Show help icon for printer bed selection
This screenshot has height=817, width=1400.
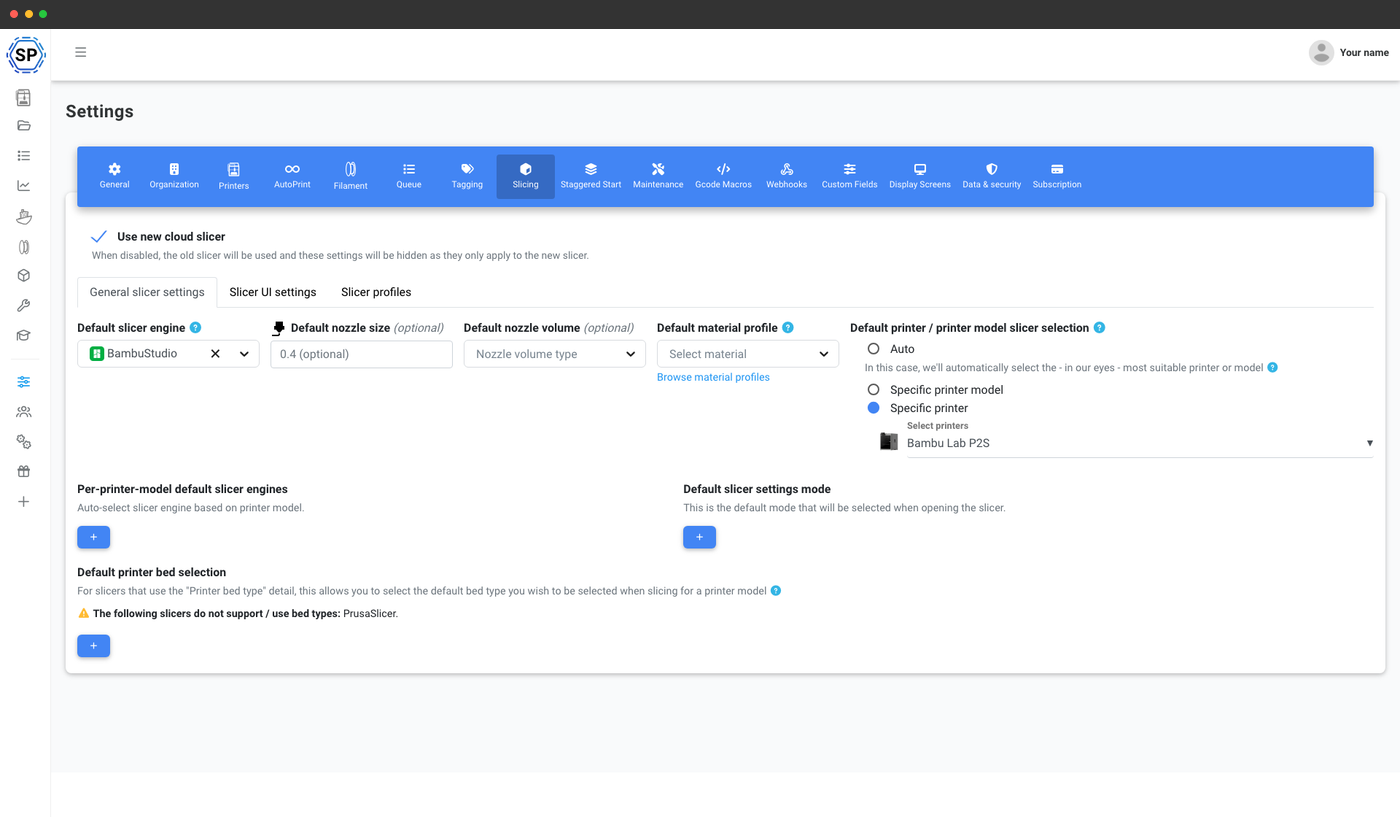click(x=776, y=591)
